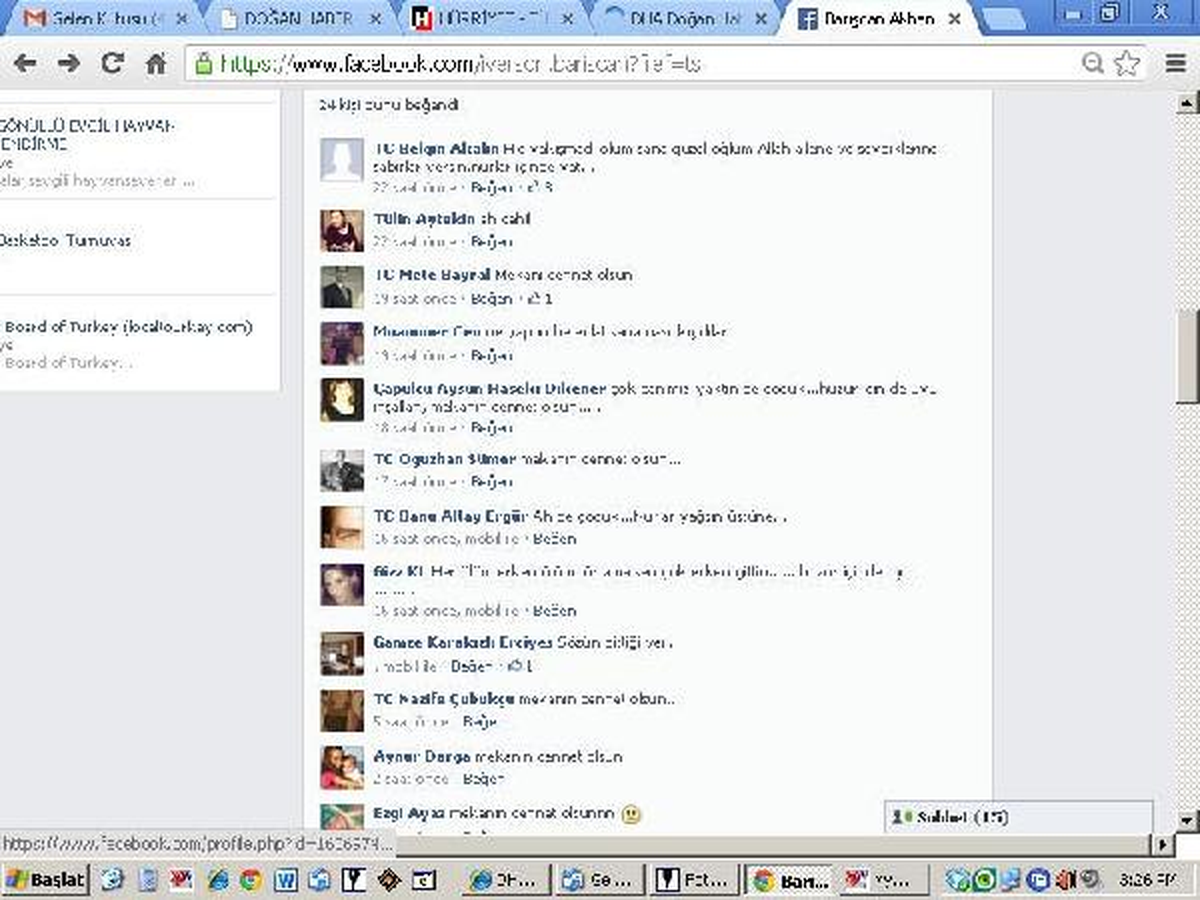1200x900 pixels.
Task: Reload the page with the refresh icon
Action: (113, 63)
